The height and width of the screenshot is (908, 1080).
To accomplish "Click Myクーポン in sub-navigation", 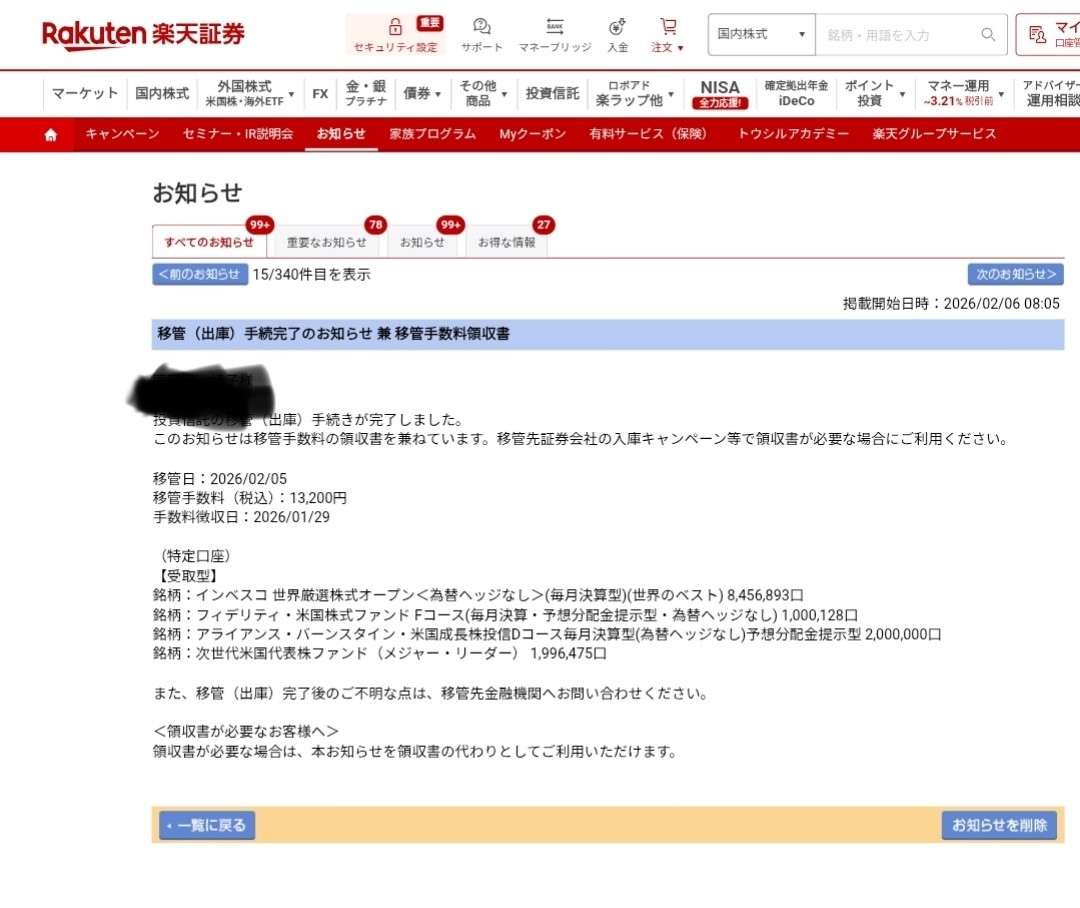I will pyautogui.click(x=532, y=134).
